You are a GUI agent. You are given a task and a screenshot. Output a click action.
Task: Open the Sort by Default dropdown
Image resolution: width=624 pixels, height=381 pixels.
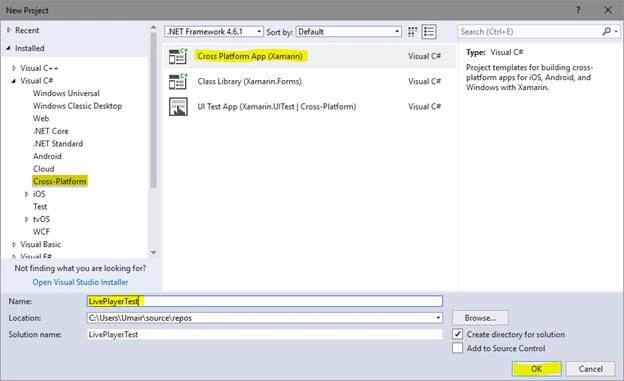click(x=349, y=31)
